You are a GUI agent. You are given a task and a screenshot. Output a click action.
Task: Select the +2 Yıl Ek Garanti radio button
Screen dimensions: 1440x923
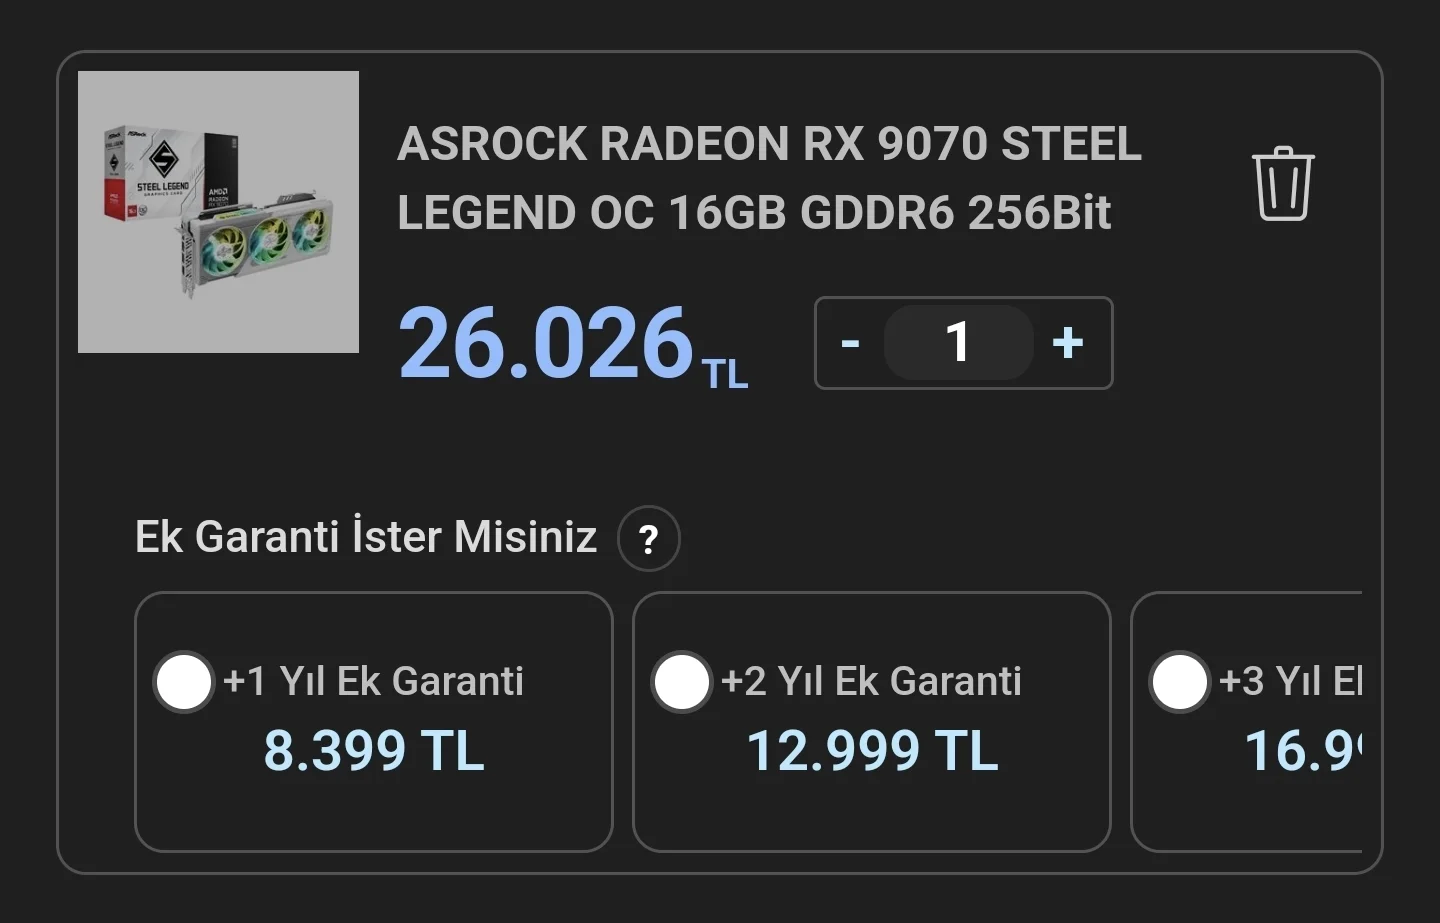pyautogui.click(x=681, y=682)
